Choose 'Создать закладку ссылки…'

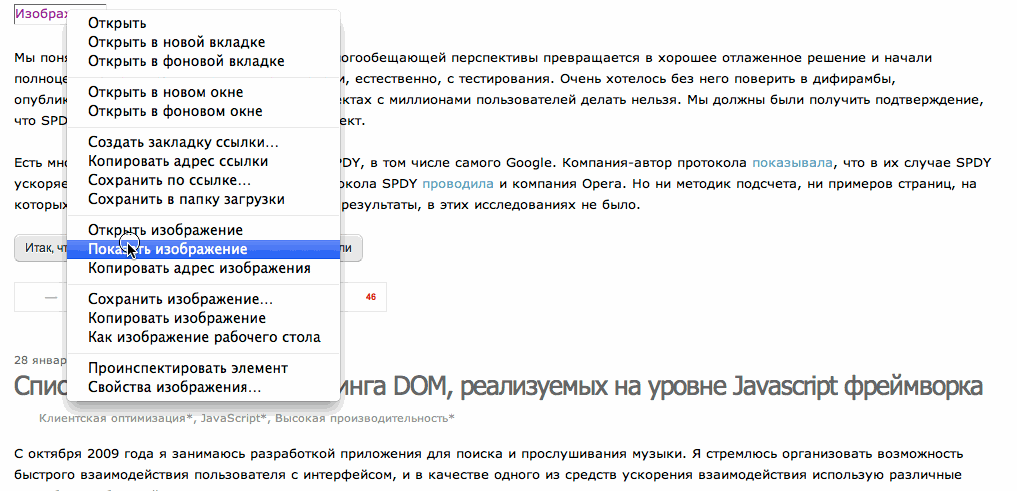pos(204,142)
